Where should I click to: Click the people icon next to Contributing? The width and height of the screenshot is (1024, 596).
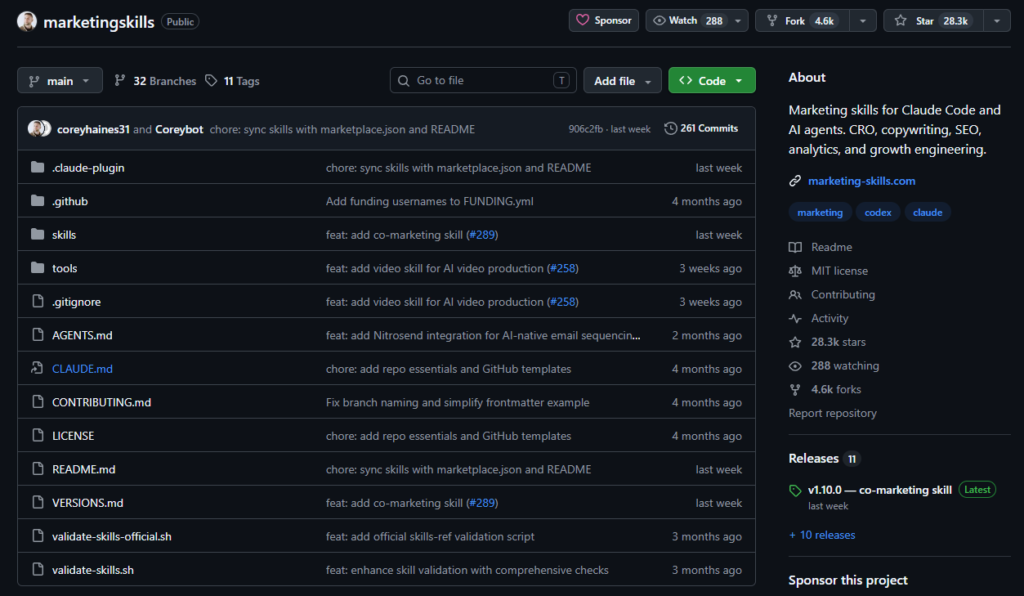[x=795, y=294]
